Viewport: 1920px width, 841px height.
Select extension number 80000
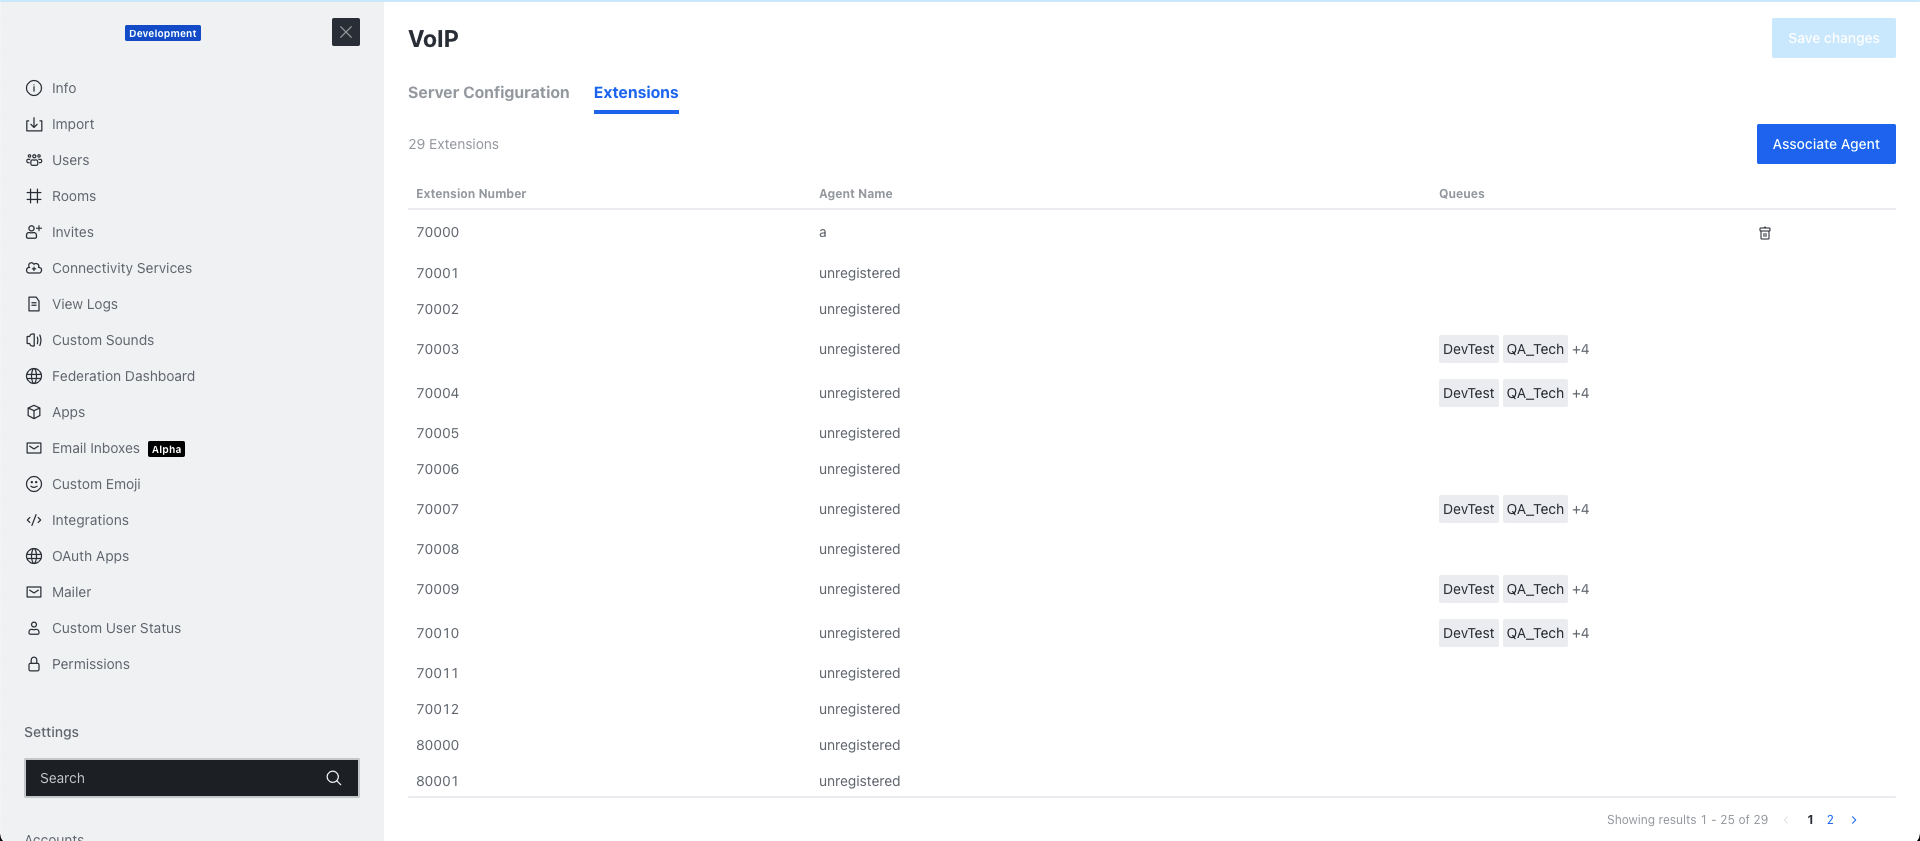(x=437, y=745)
